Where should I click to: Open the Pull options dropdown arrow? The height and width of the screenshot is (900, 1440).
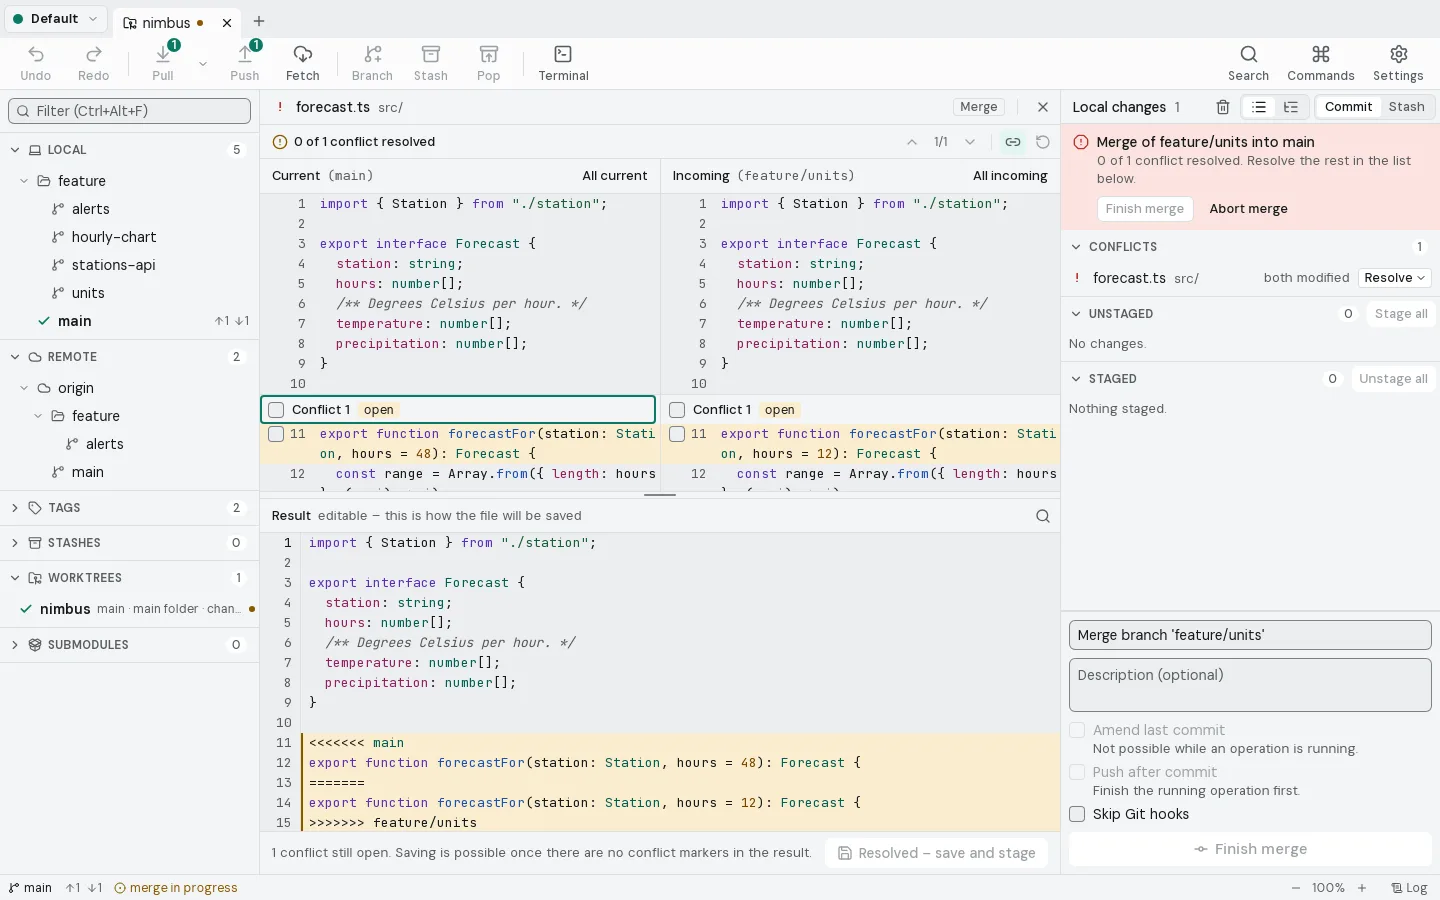point(203,64)
